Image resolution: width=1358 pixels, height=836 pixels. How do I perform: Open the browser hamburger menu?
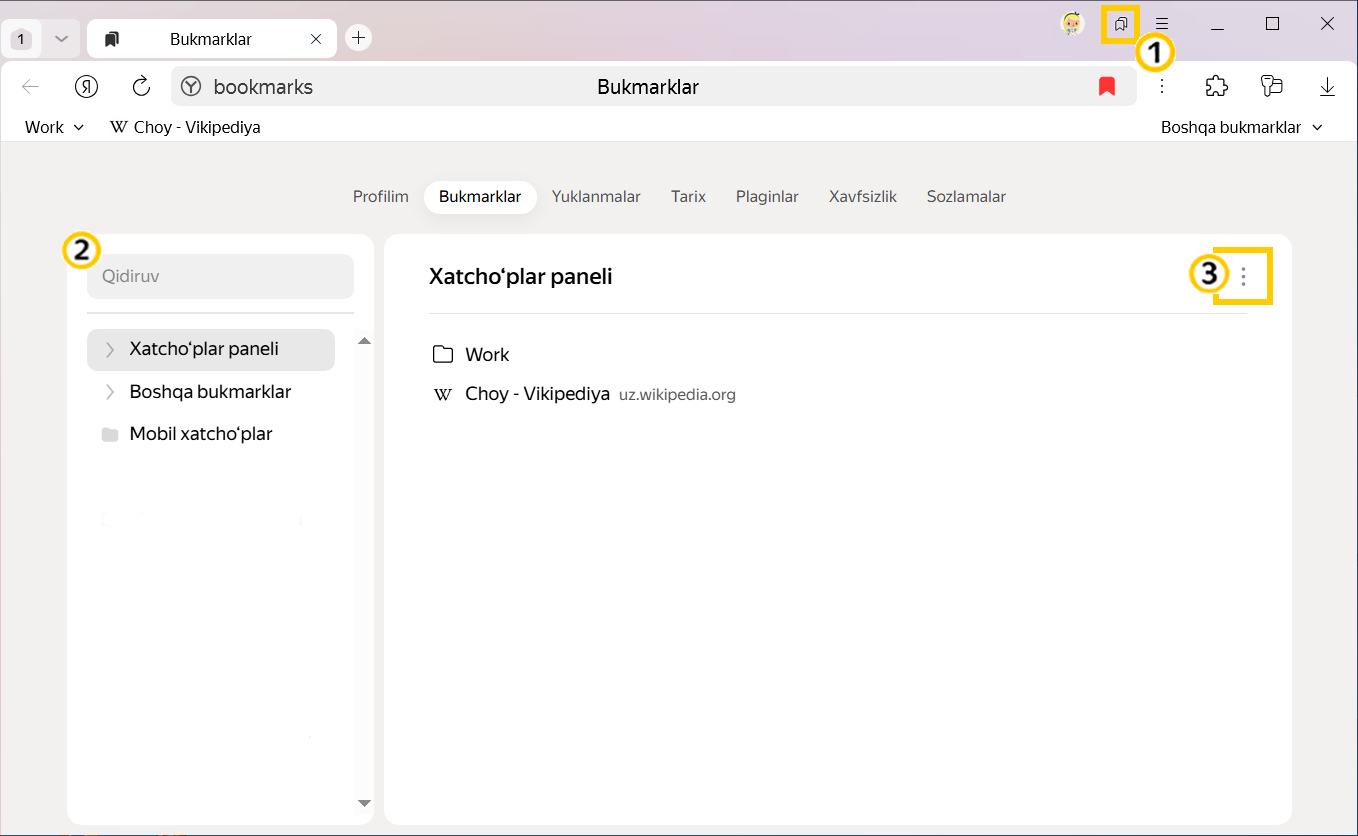(x=1162, y=24)
